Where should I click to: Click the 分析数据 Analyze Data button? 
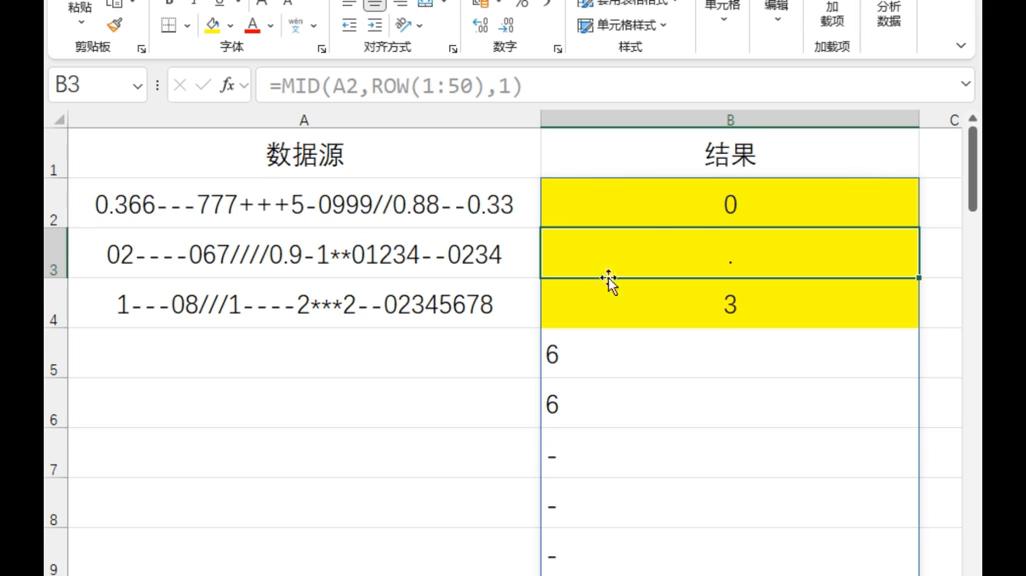tap(888, 13)
